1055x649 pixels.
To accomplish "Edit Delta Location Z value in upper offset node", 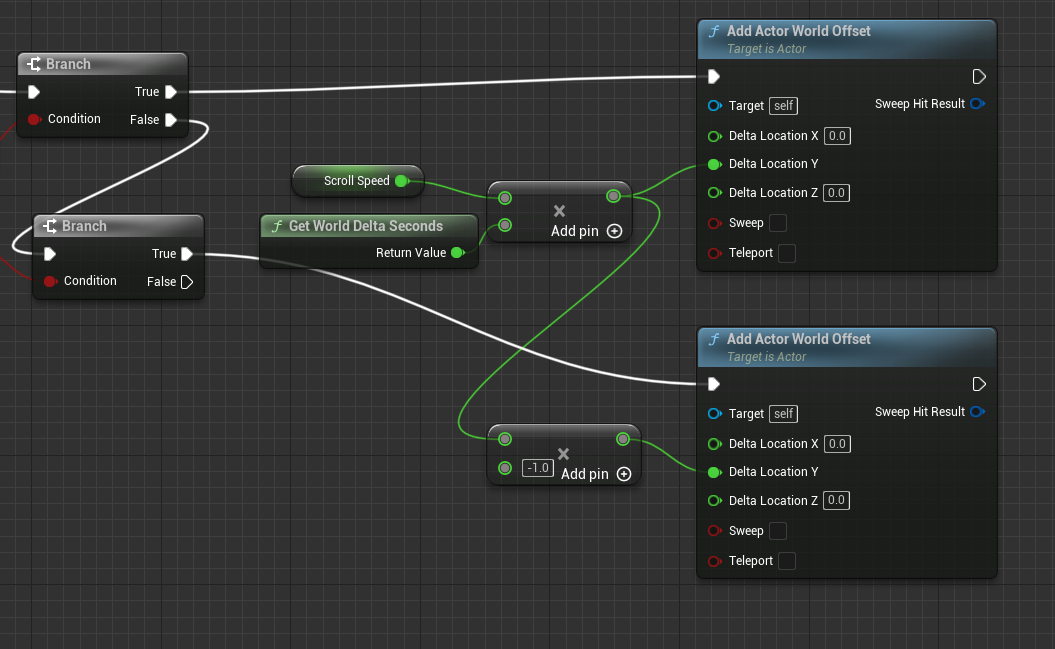I will point(836,193).
